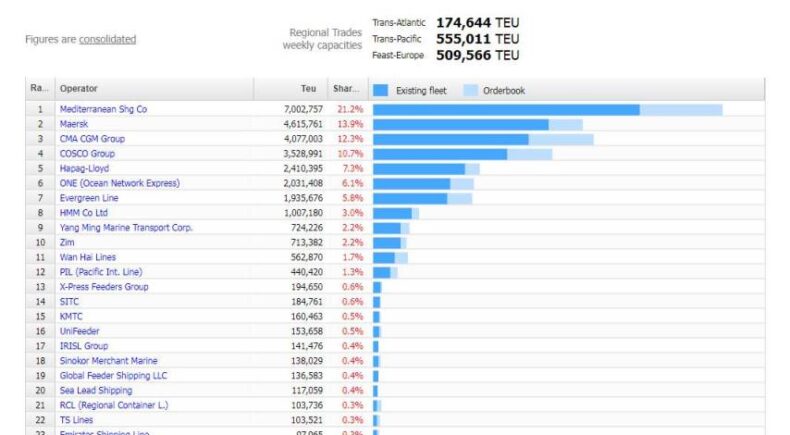
Task: Click the HMM Co Ltd link
Action: (x=84, y=213)
